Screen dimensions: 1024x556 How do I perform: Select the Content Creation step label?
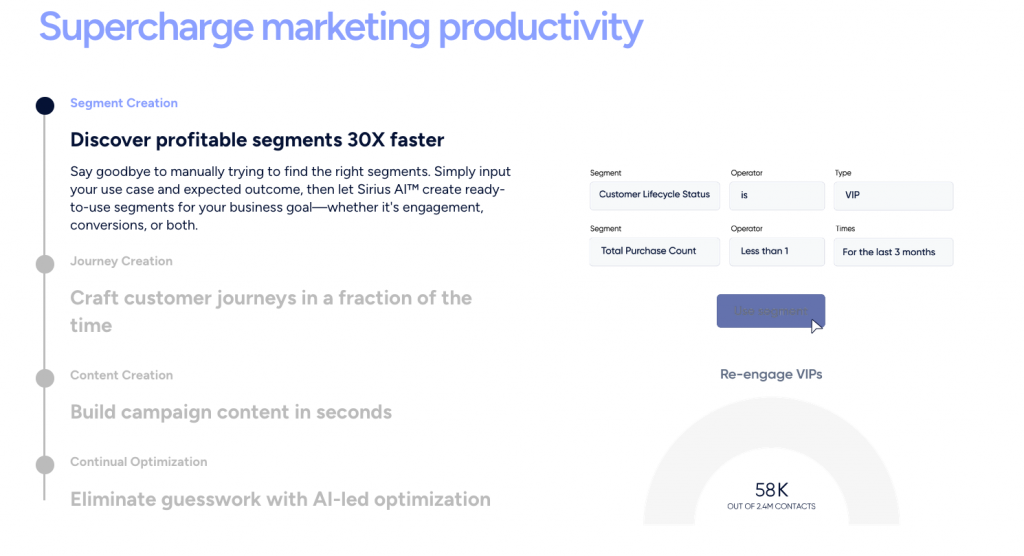click(121, 375)
